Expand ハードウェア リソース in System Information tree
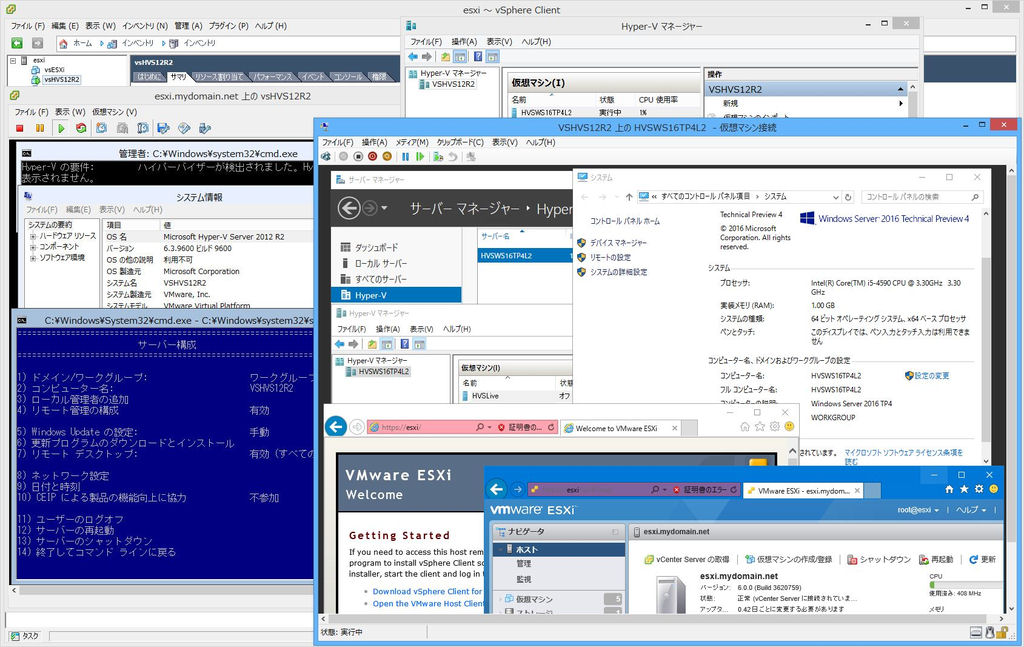The height and width of the screenshot is (647, 1024). click(33, 236)
